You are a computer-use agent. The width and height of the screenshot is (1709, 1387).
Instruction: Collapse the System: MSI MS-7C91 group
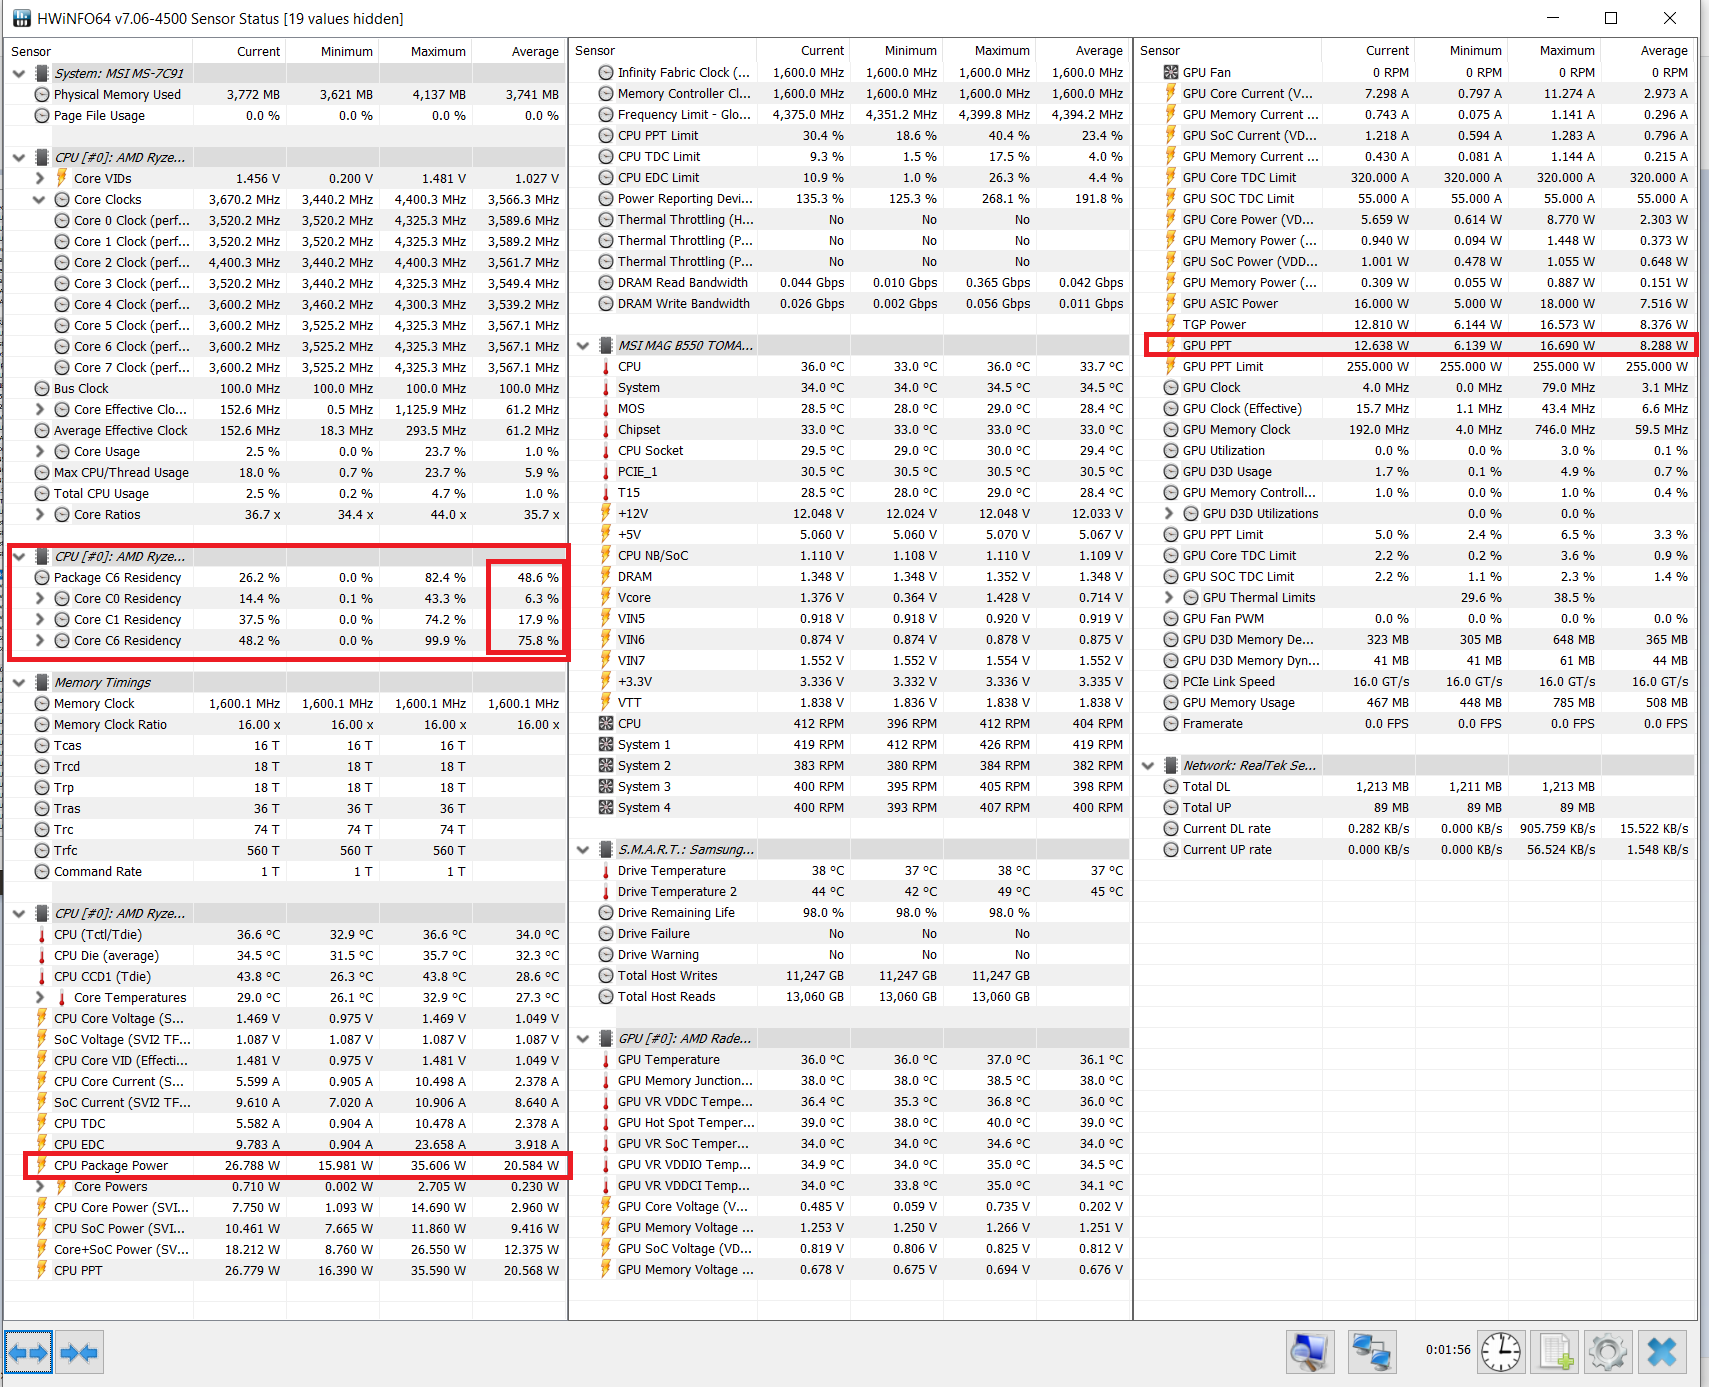pyautogui.click(x=19, y=73)
